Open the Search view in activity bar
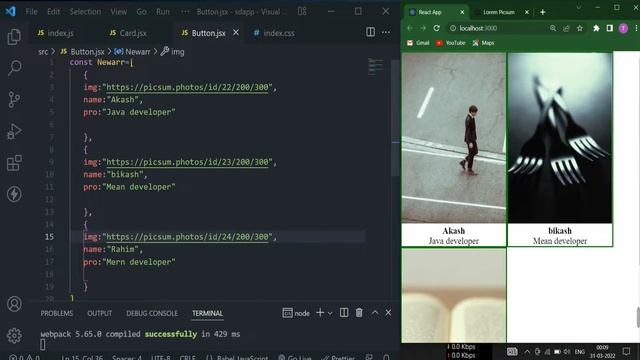This screenshot has width=640, height=360. (x=14, y=68)
